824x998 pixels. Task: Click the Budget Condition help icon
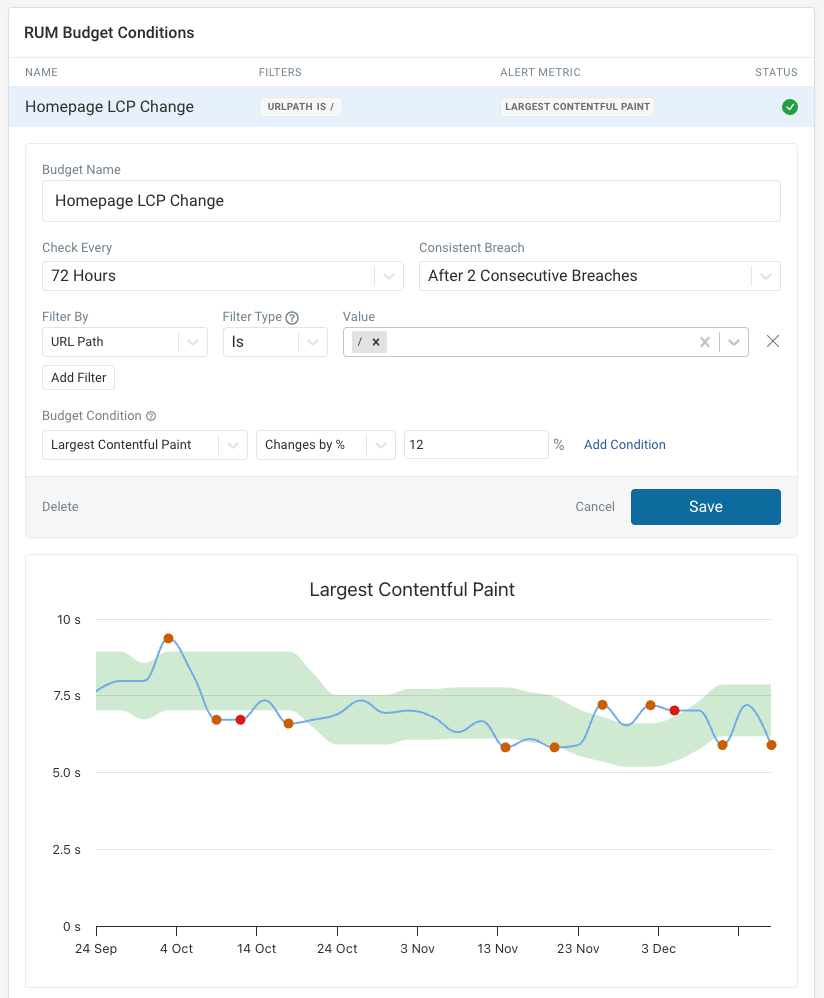coord(151,416)
